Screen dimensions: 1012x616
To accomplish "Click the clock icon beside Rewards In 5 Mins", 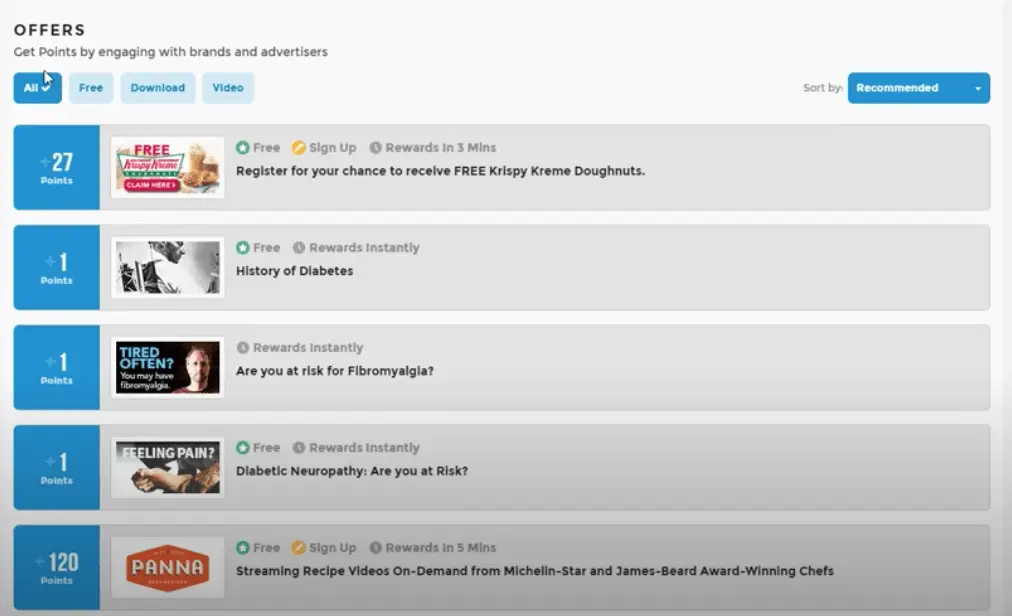I will coord(376,548).
